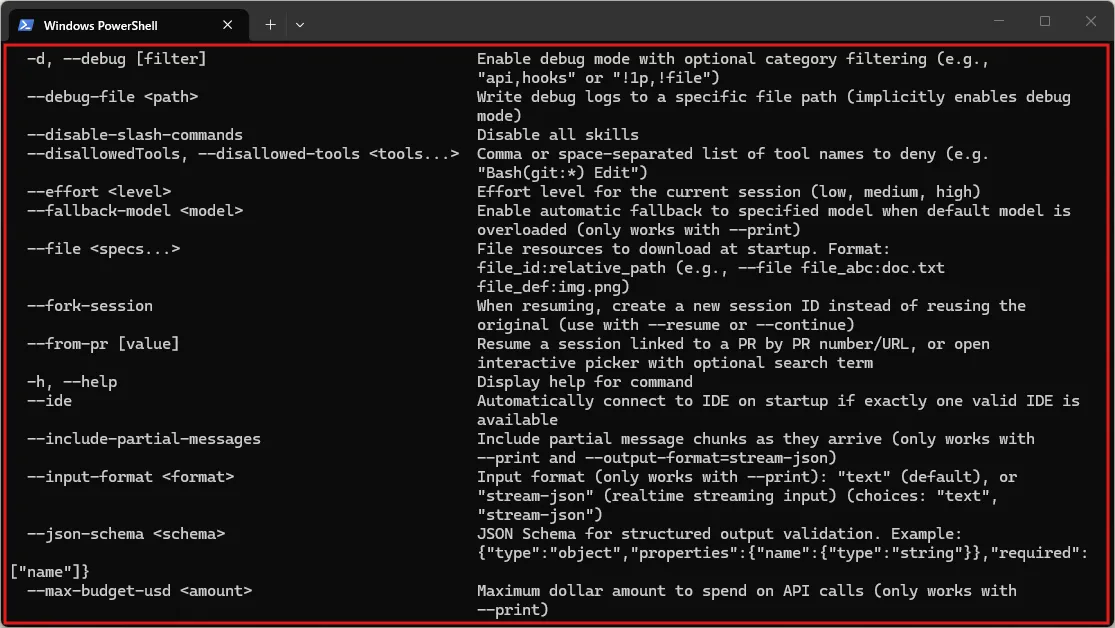Click "Write debug logs to a specific file path" line
Screen dimensions: 1115x628
[x=774, y=97]
